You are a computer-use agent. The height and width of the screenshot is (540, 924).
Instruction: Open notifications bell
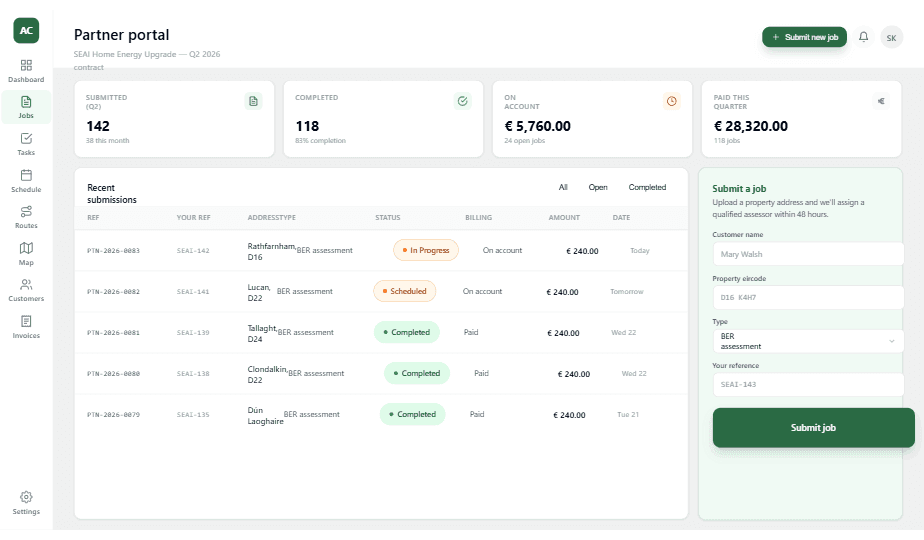pos(863,37)
